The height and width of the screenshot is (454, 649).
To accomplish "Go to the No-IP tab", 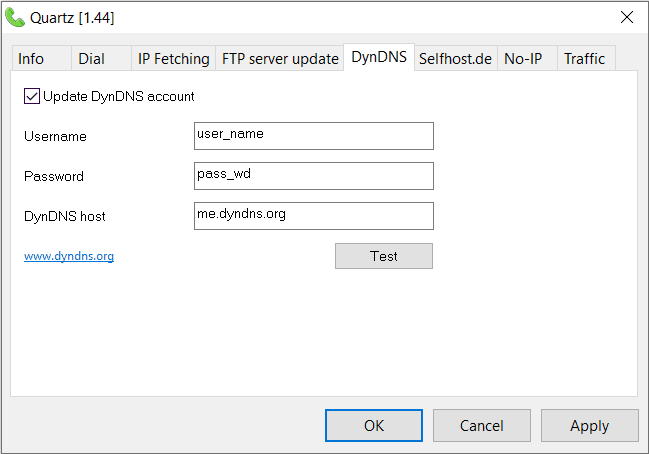I will (x=523, y=59).
